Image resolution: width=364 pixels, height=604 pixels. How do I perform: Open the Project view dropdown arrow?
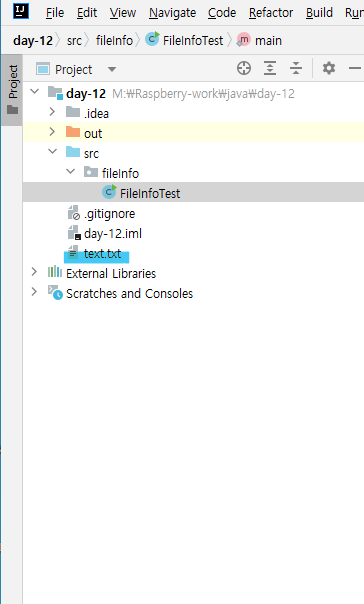tap(112, 69)
